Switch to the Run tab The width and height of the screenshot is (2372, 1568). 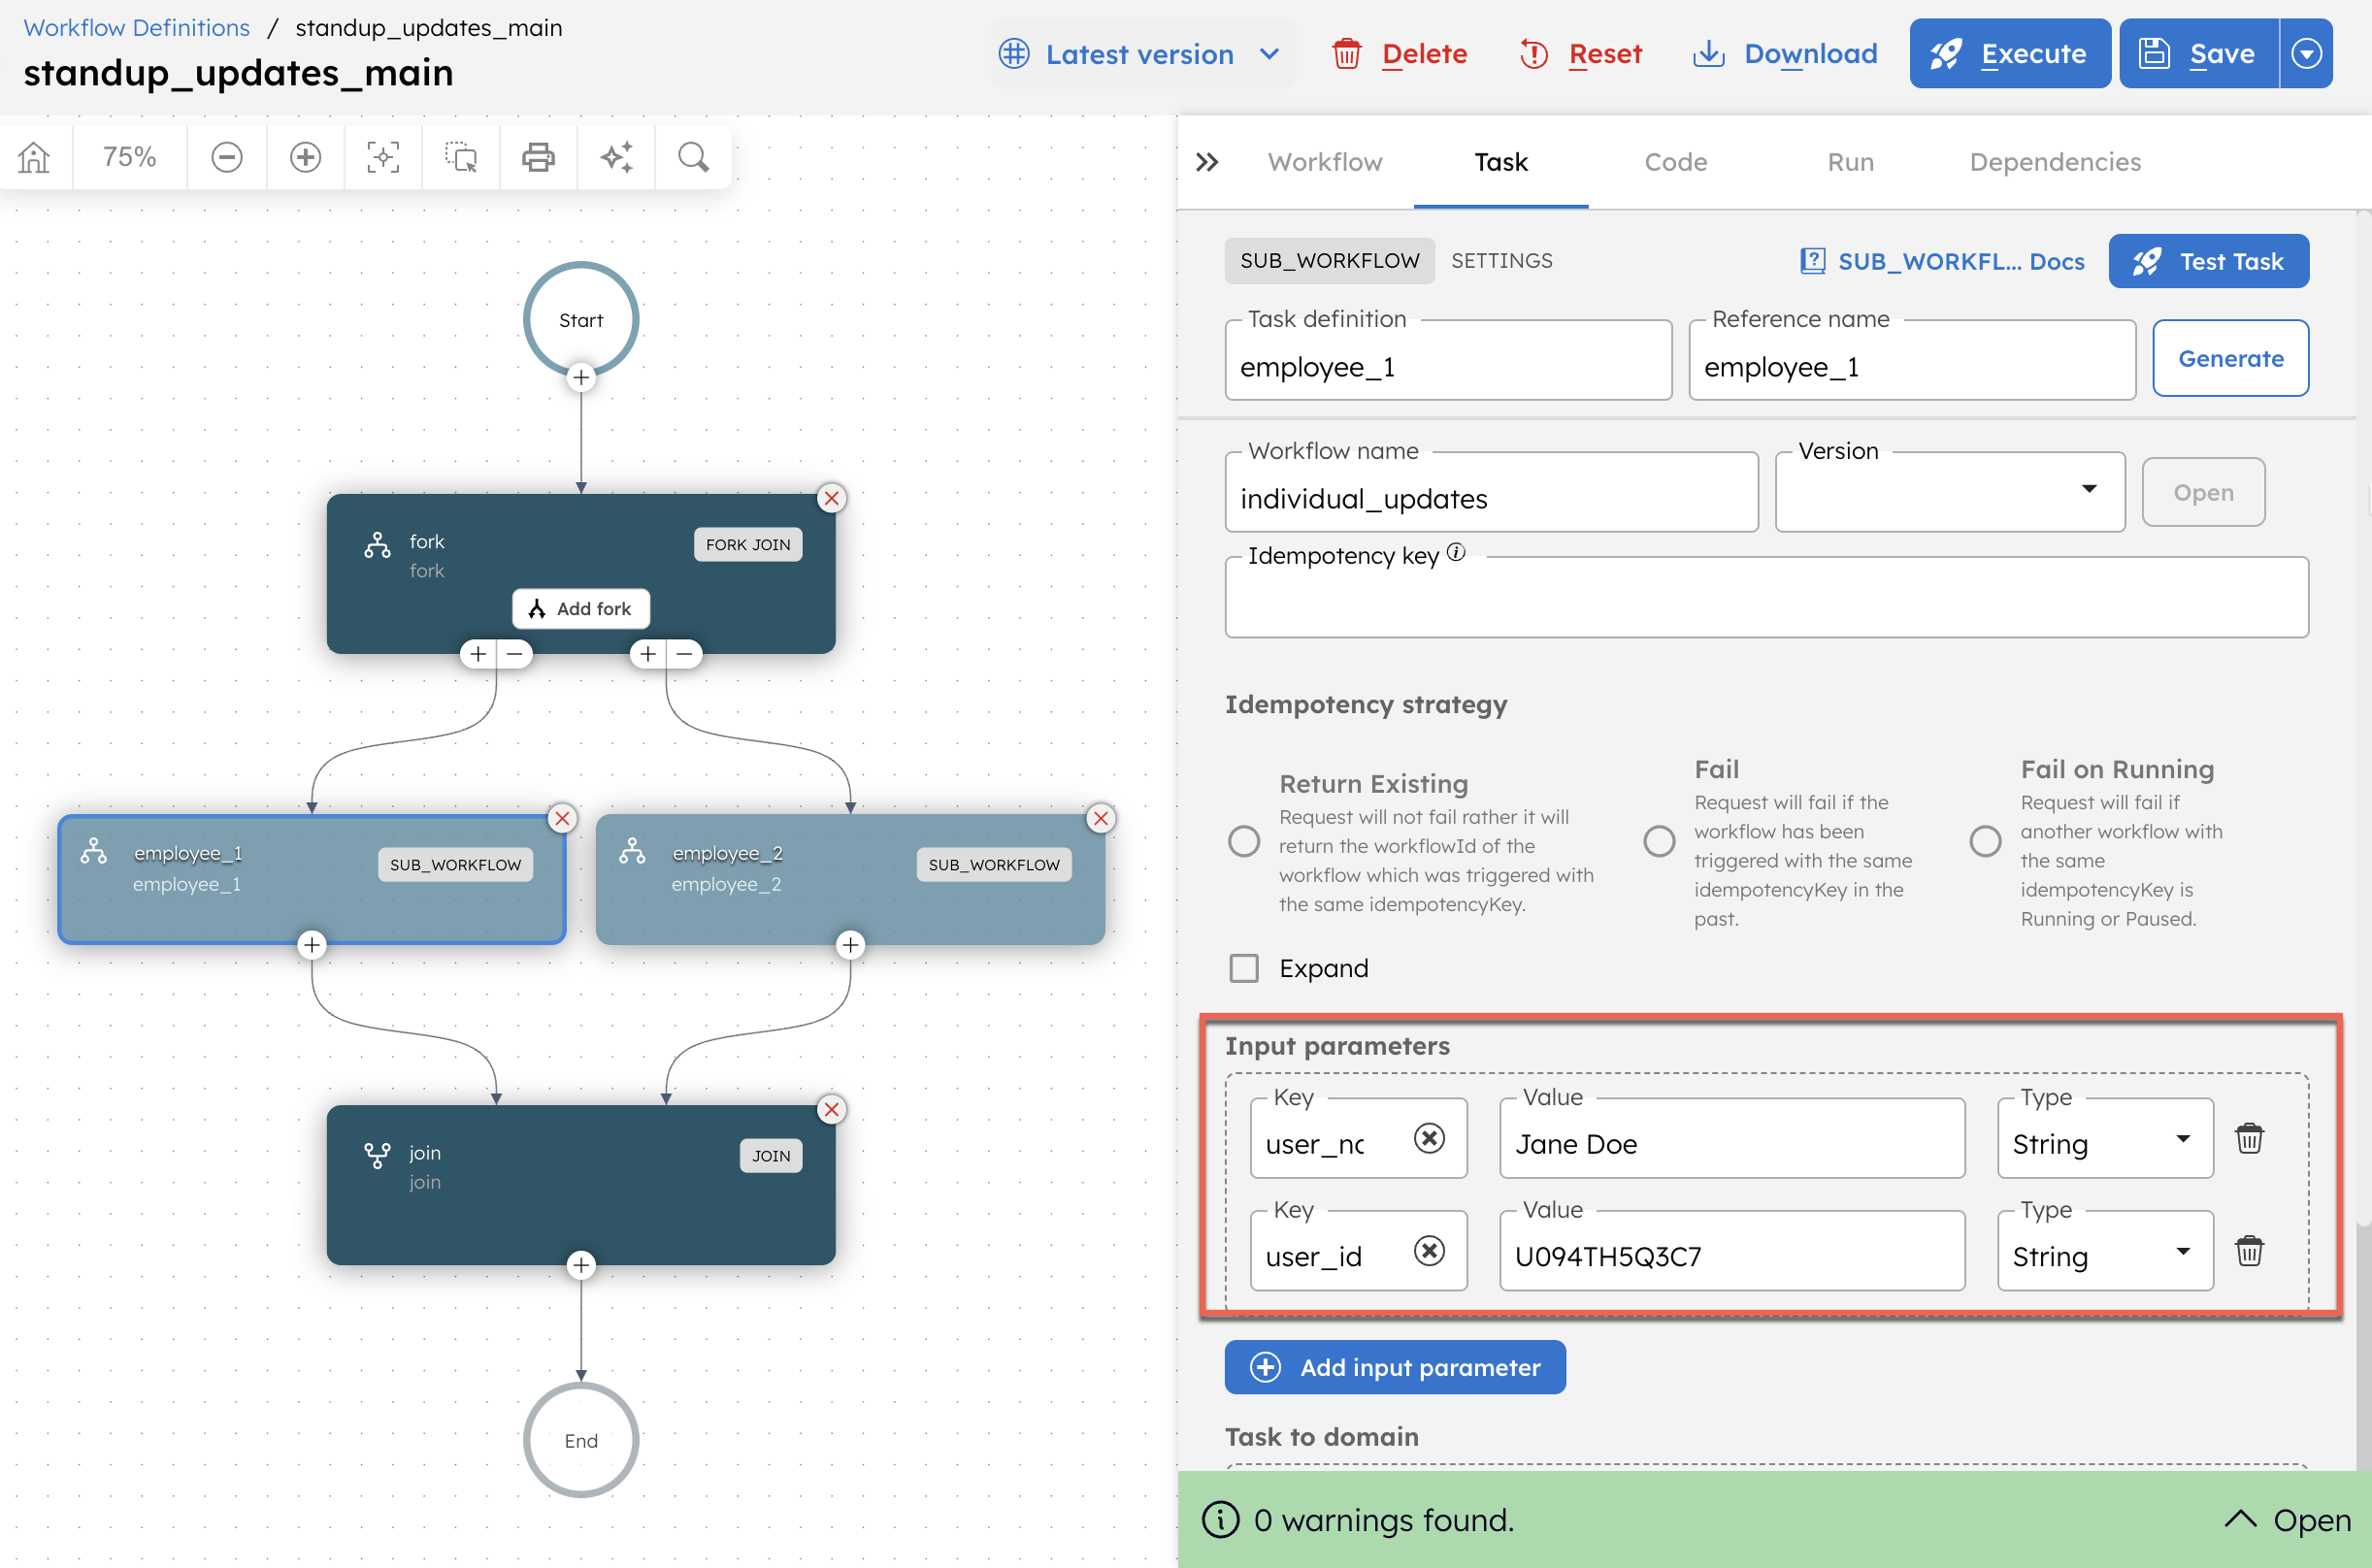tap(1850, 162)
